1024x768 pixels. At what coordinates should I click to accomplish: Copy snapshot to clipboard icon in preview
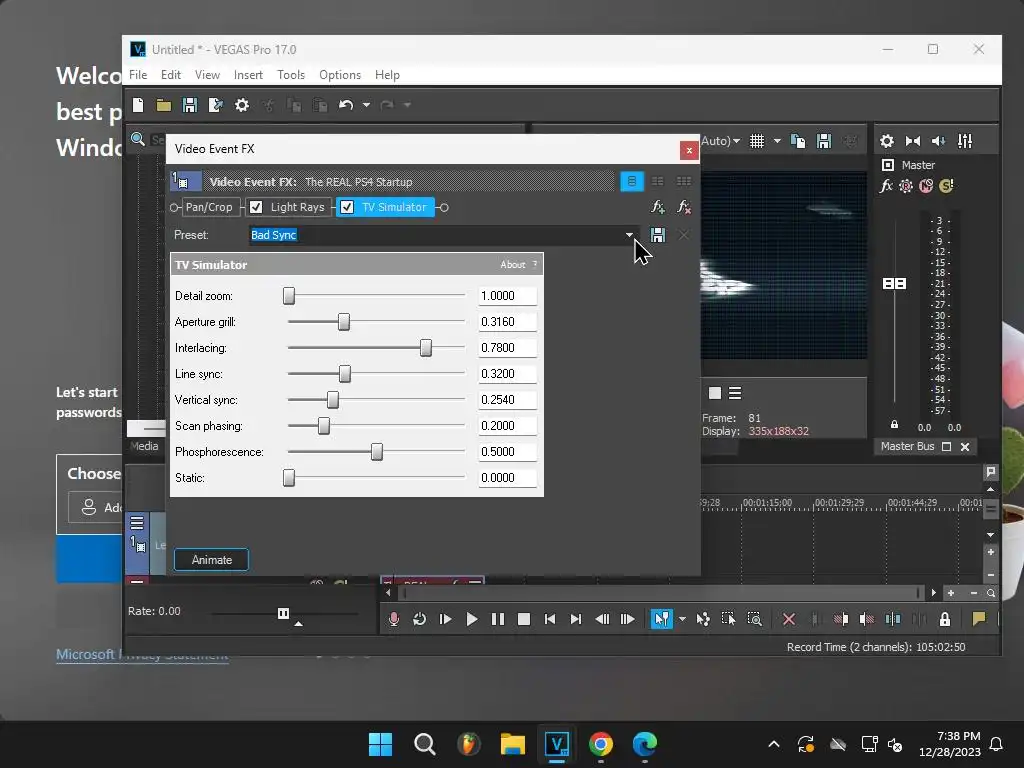click(x=798, y=140)
